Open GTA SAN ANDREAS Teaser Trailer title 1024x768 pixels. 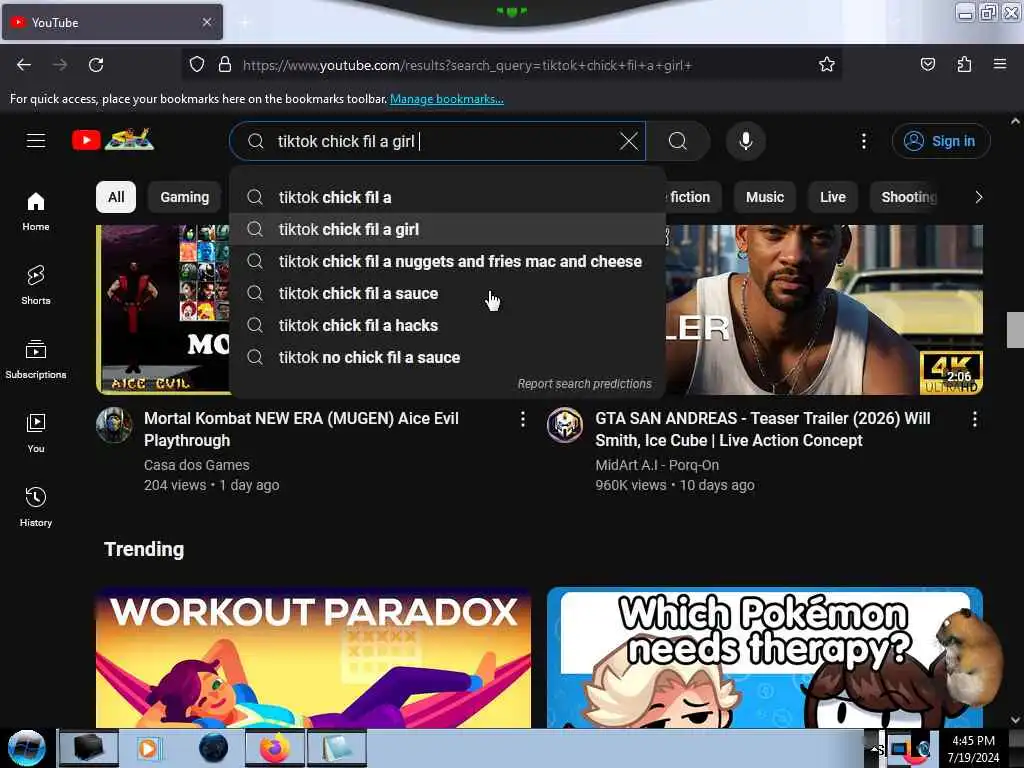762,429
